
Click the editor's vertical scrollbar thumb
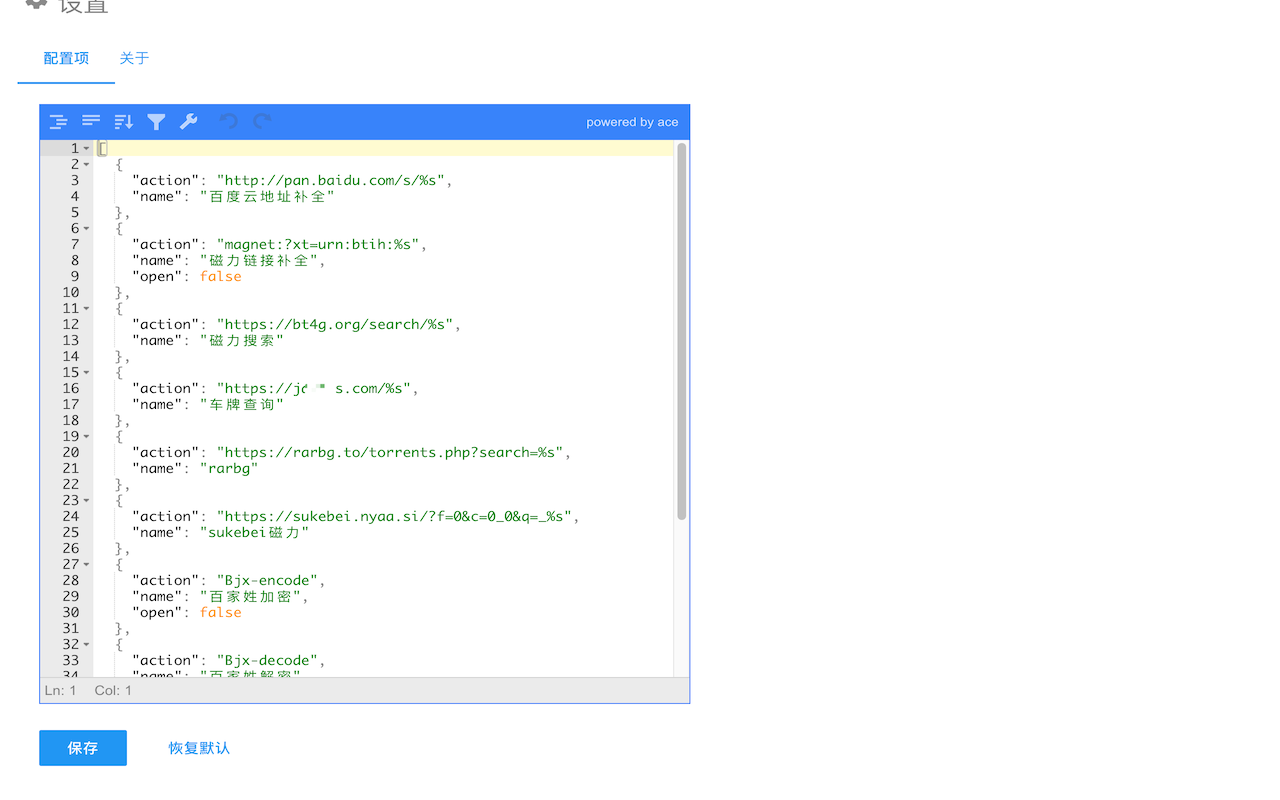(682, 331)
